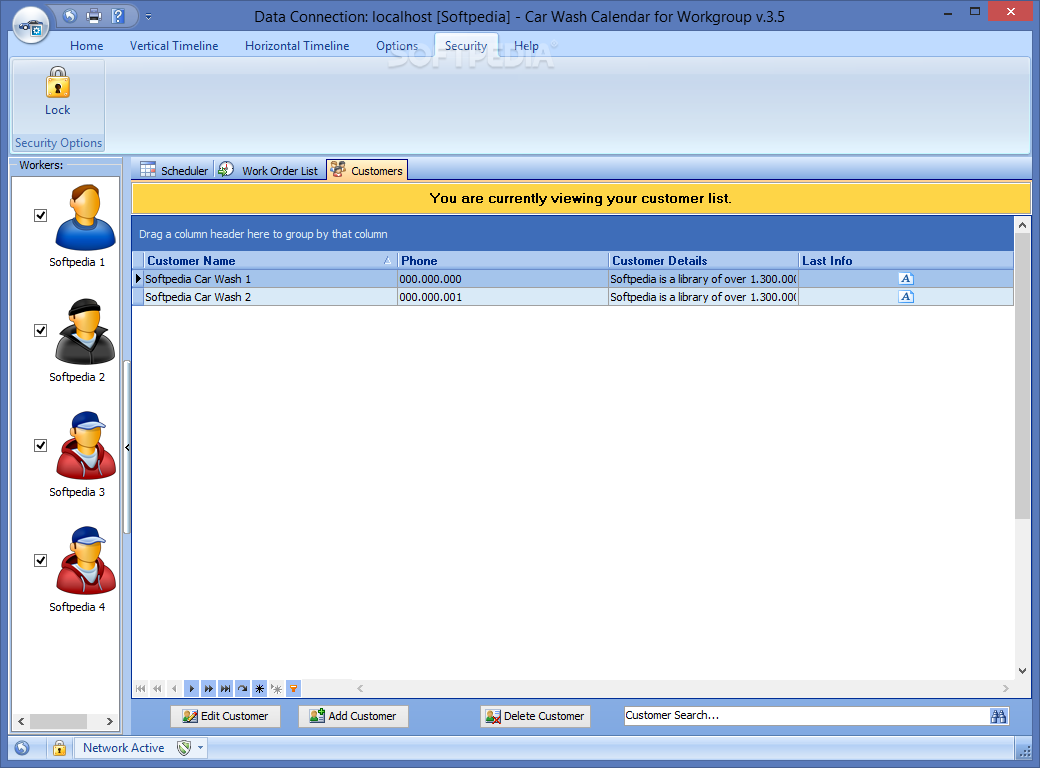Click the Last Info column header
This screenshot has width=1040, height=768.
coord(906,261)
